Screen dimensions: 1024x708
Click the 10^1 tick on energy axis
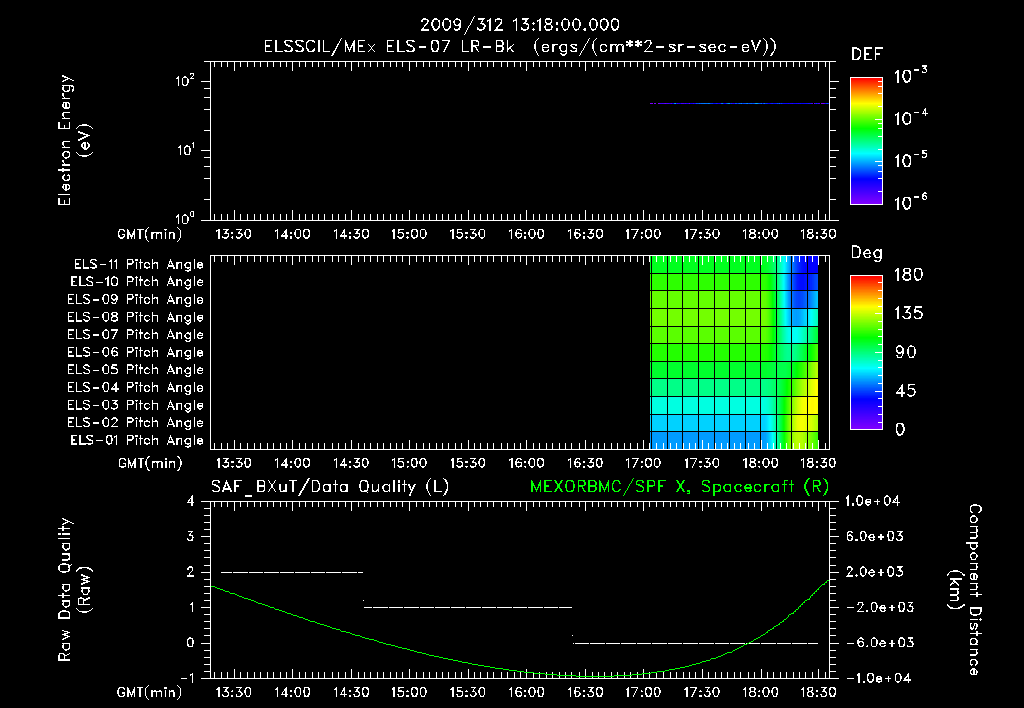pos(185,150)
